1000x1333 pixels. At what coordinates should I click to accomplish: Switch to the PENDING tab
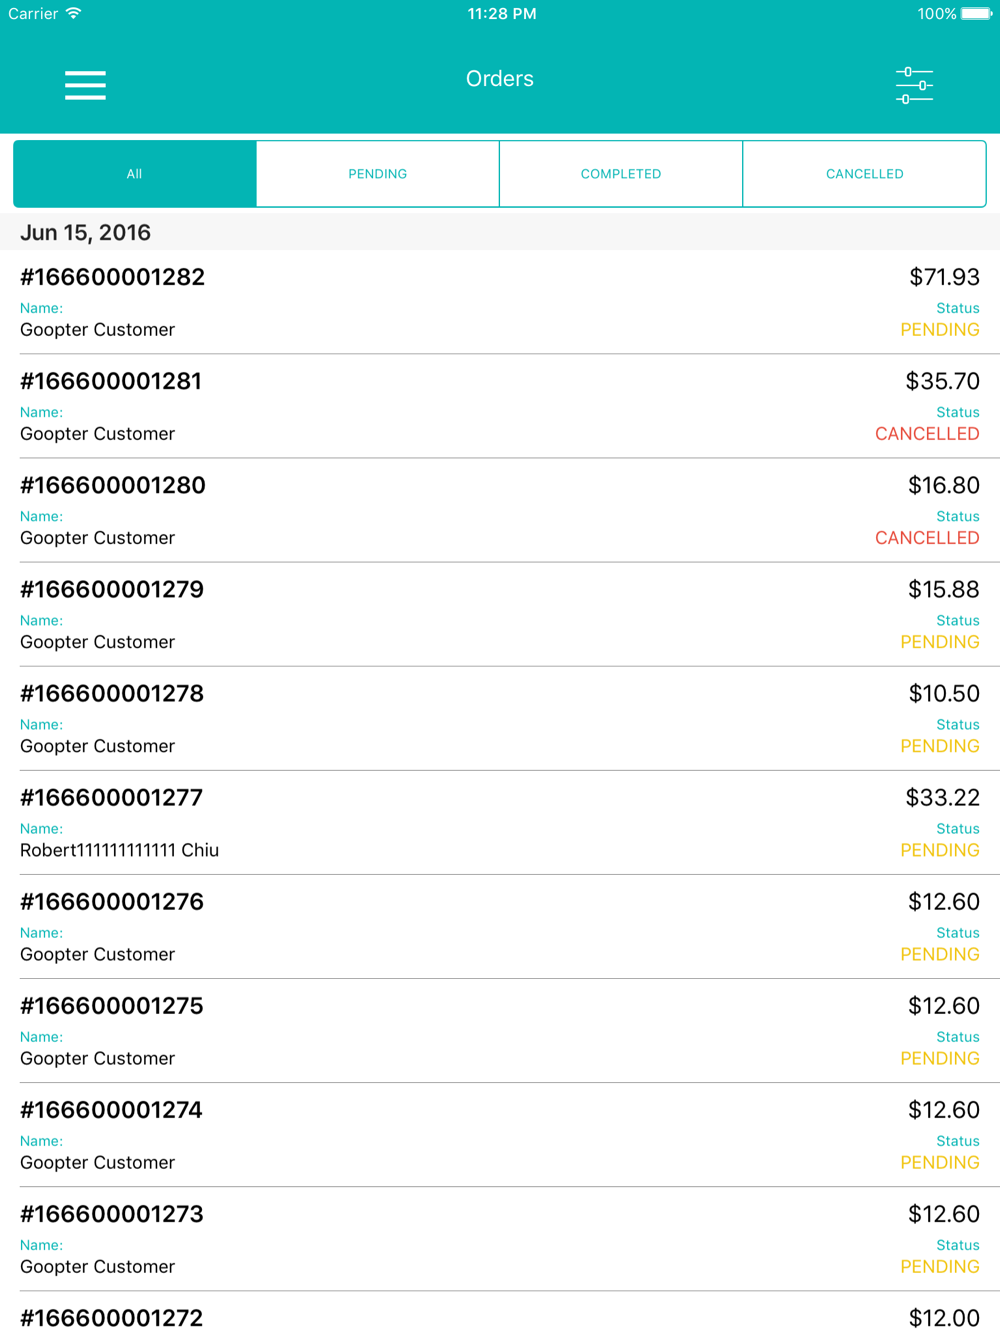(x=378, y=174)
